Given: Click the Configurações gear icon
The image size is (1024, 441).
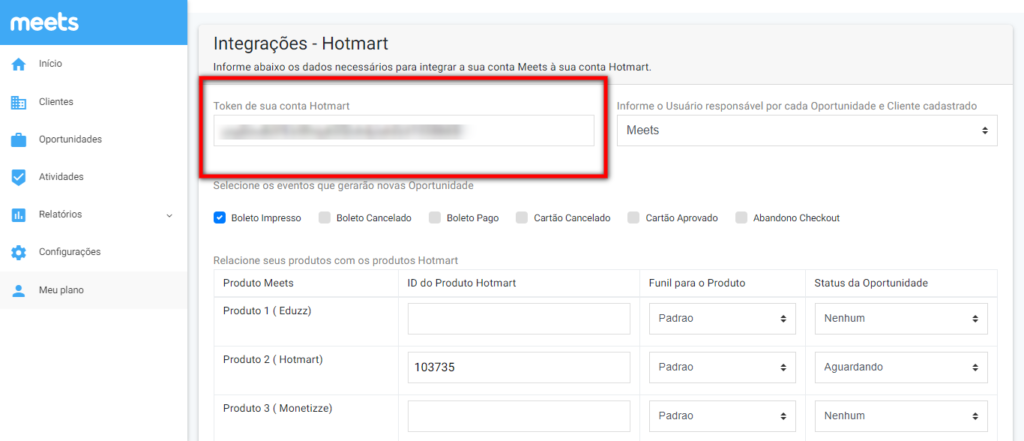Looking at the screenshot, I should (x=19, y=252).
